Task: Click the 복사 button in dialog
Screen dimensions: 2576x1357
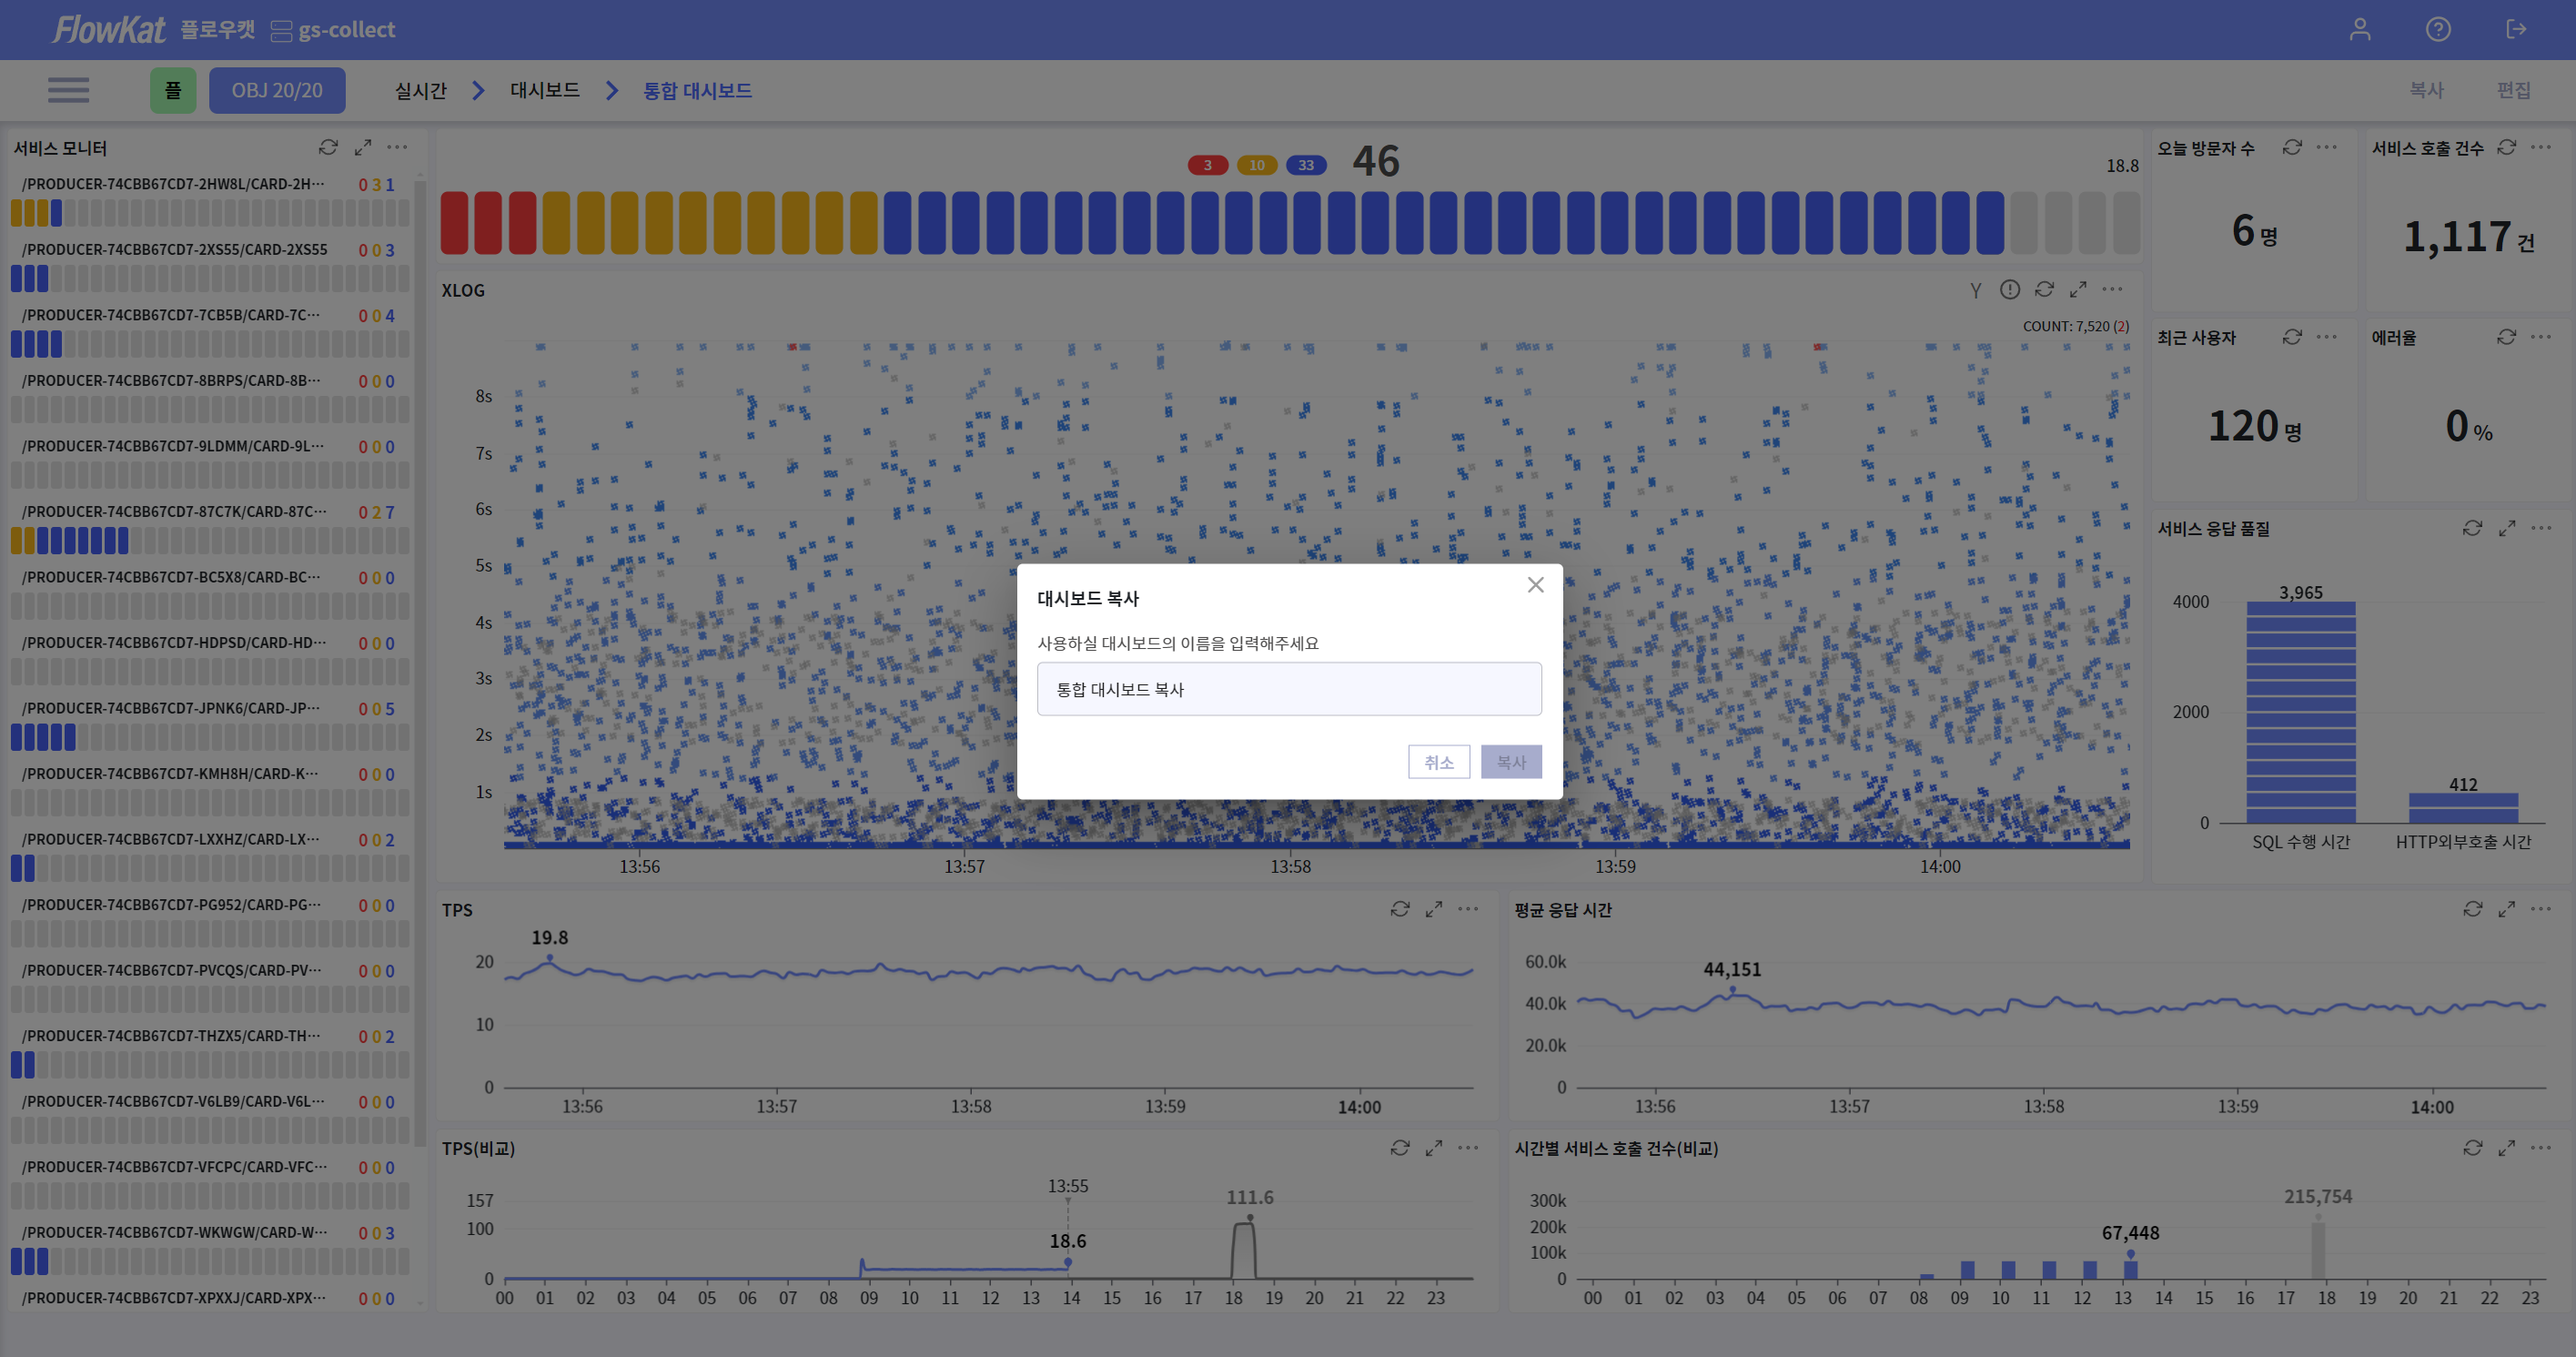Action: click(x=1511, y=762)
